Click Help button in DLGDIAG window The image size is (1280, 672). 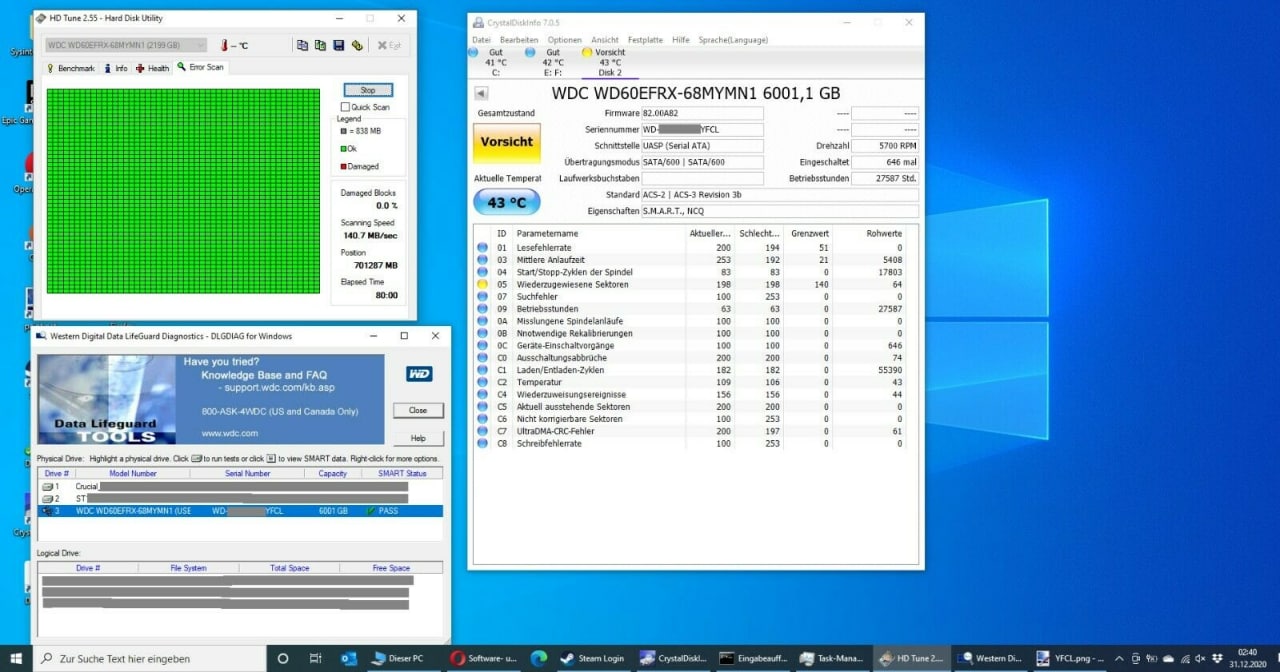[x=418, y=438]
